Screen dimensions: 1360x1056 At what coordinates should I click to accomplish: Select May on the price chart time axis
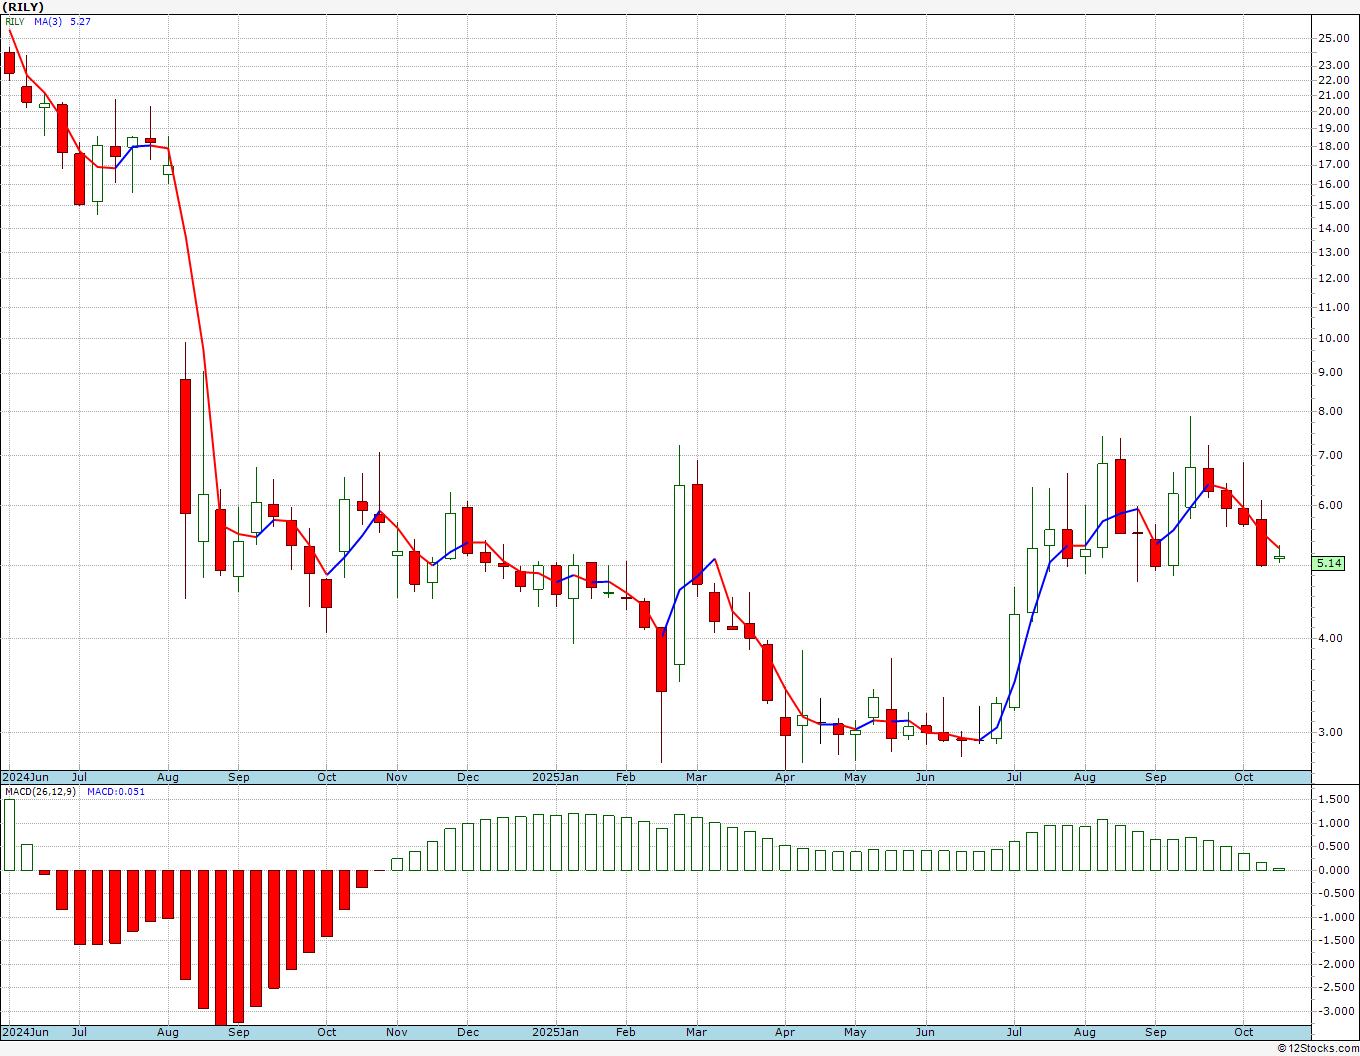(x=855, y=777)
